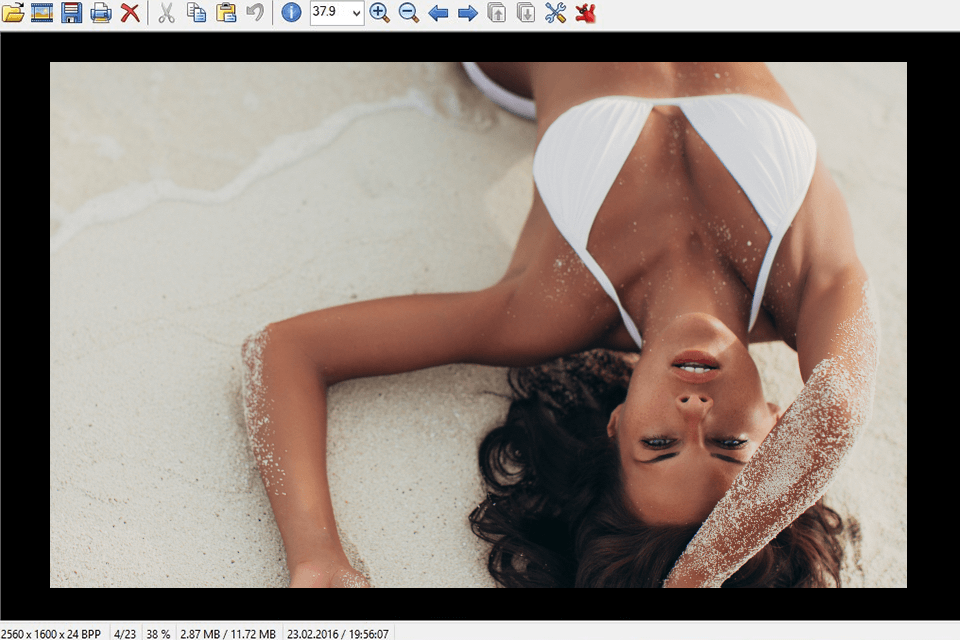Expand the zoom percentage dropdown arrow

tap(355, 13)
